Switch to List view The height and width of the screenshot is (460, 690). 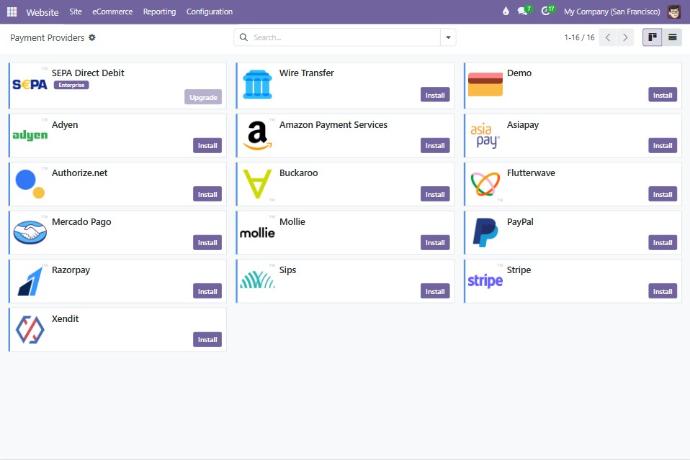click(672, 37)
